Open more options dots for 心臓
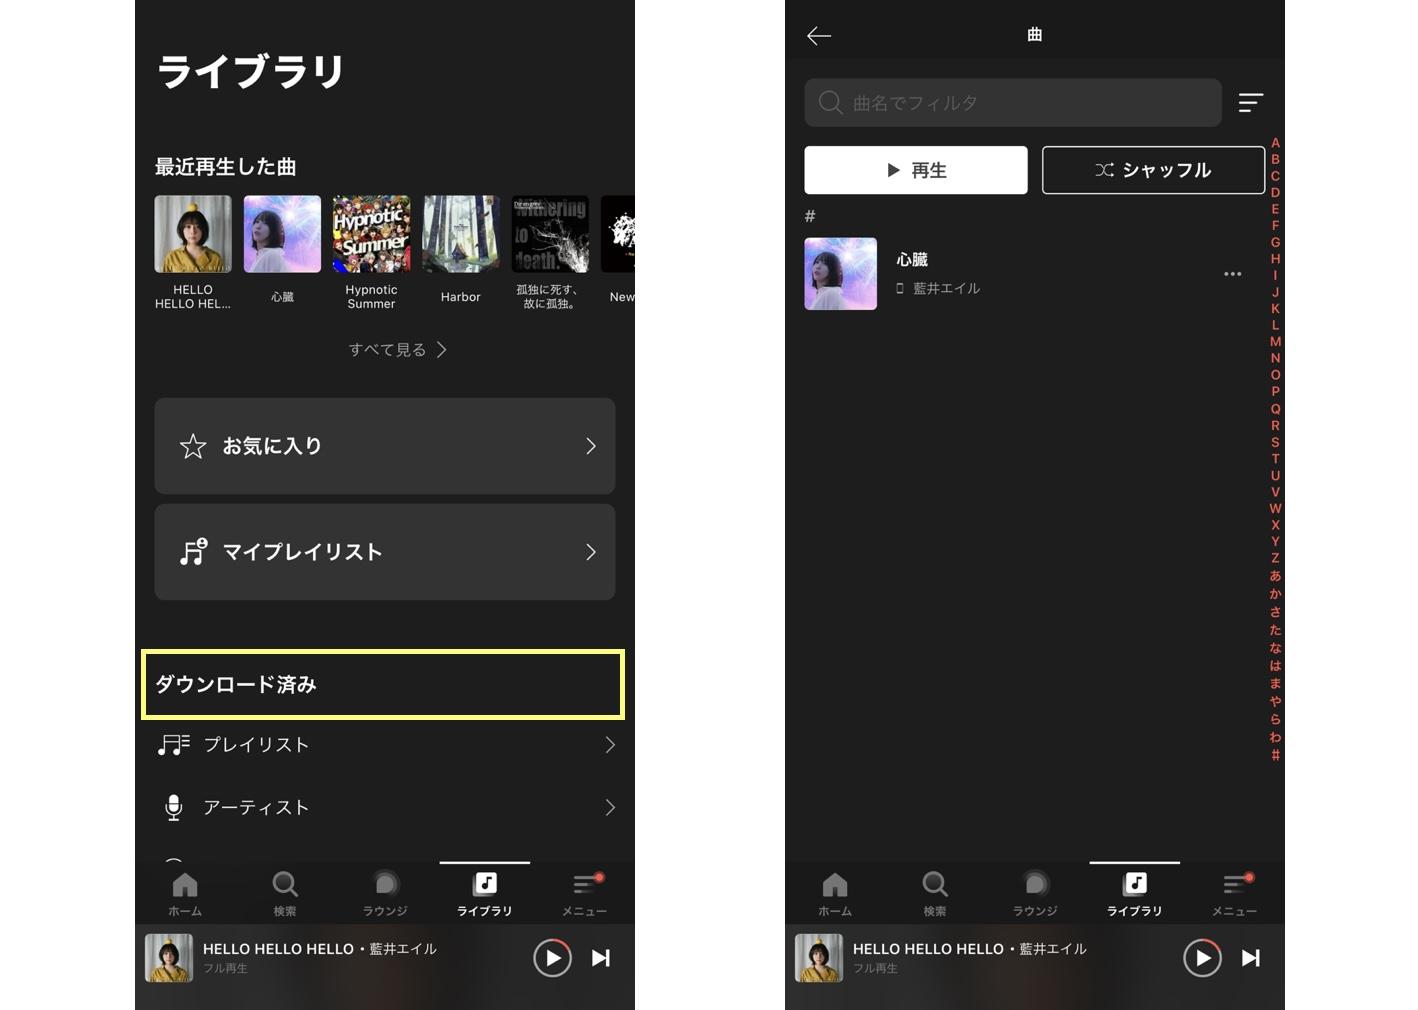The width and height of the screenshot is (1418, 1010). tap(1233, 274)
